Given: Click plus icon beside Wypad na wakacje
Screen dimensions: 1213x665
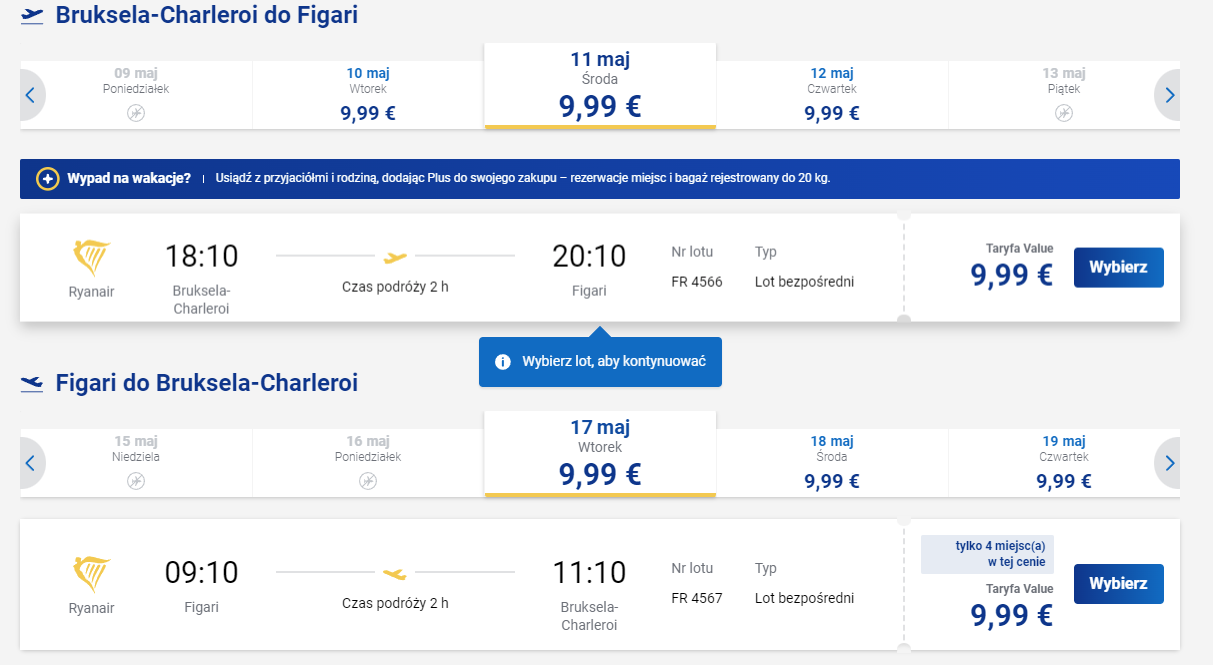Looking at the screenshot, I should (47, 179).
